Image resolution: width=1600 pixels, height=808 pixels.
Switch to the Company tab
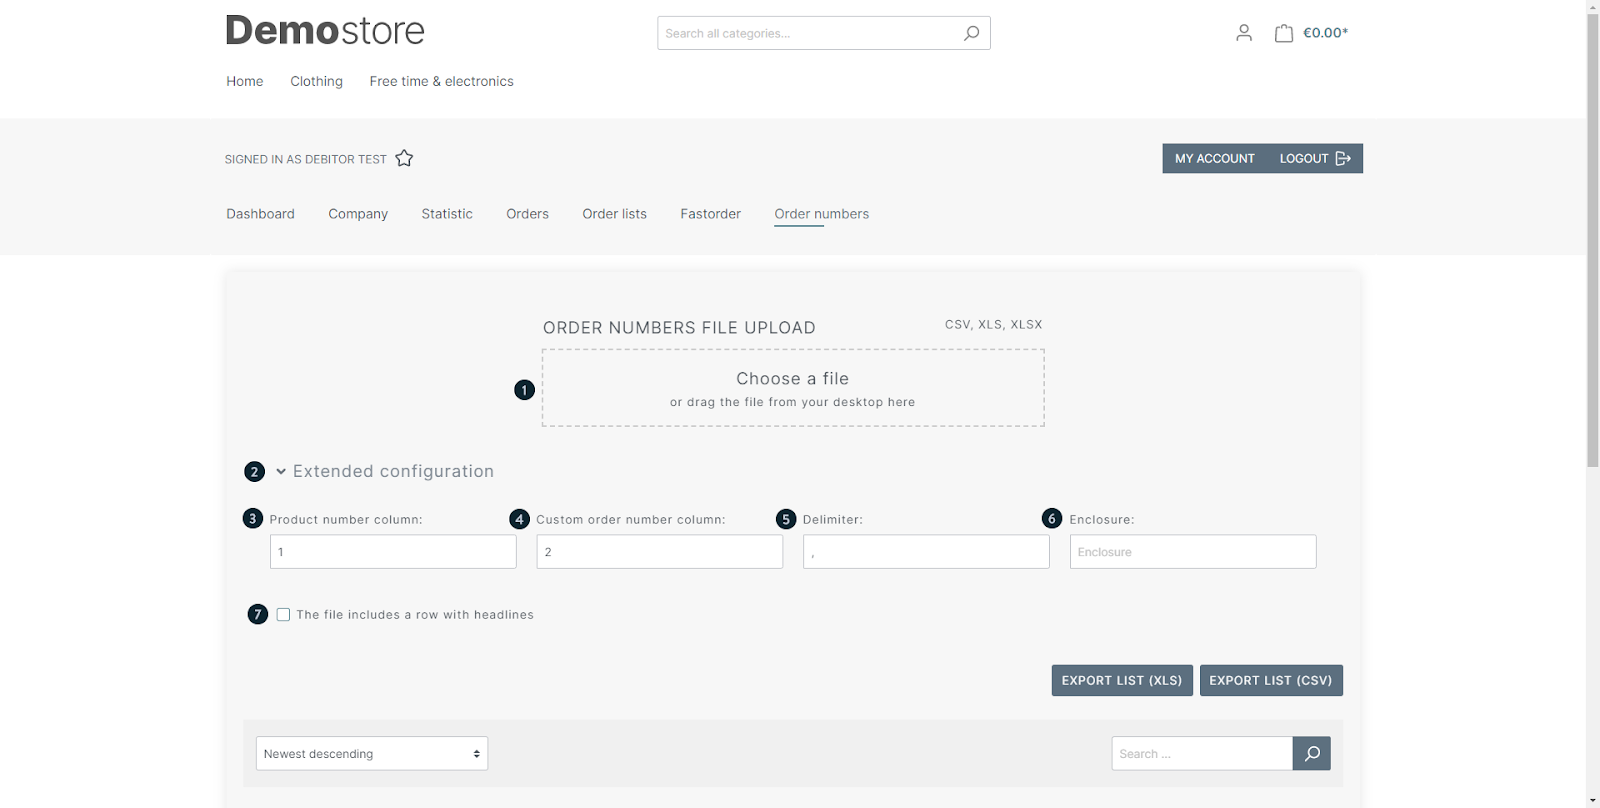pyautogui.click(x=358, y=214)
